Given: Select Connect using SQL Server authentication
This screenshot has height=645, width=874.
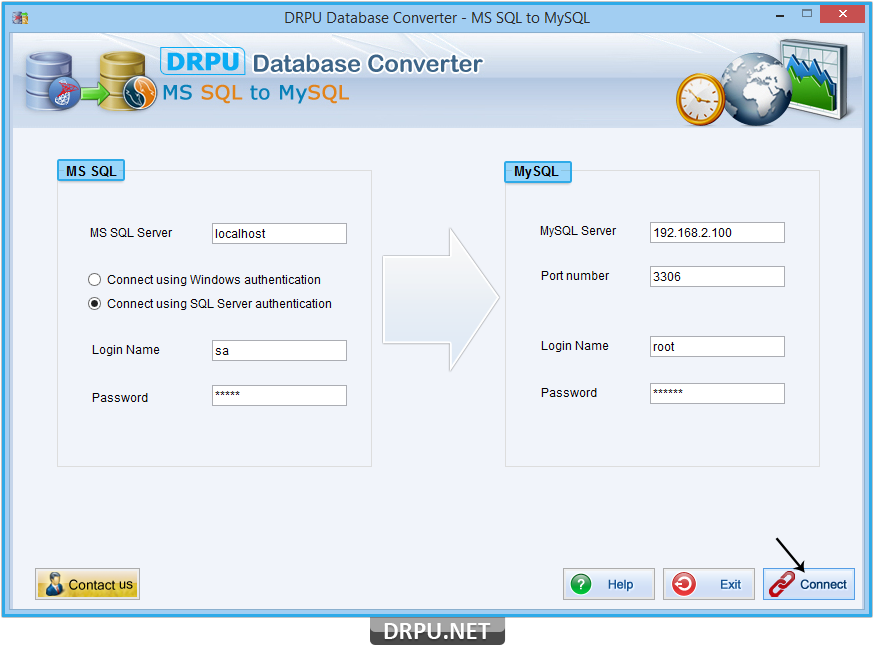Looking at the screenshot, I should [210, 303].
